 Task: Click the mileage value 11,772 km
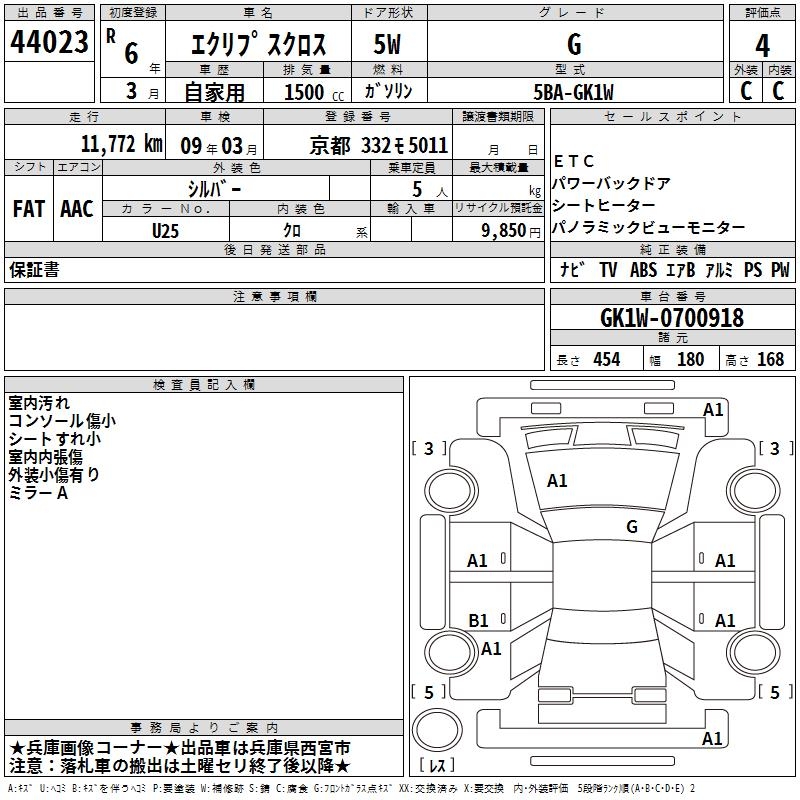[122, 144]
